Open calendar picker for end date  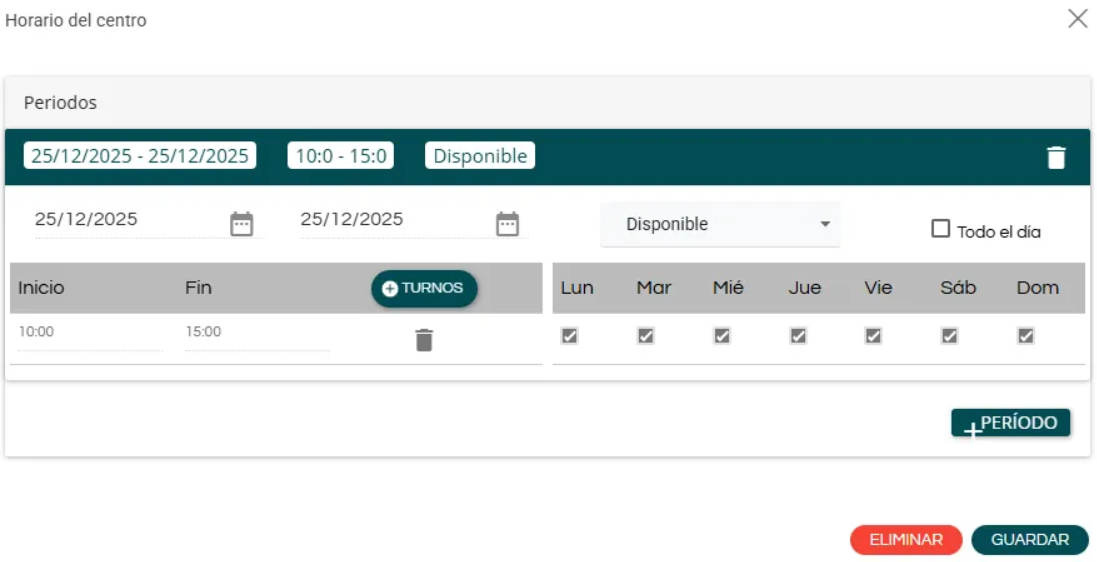[x=508, y=224]
